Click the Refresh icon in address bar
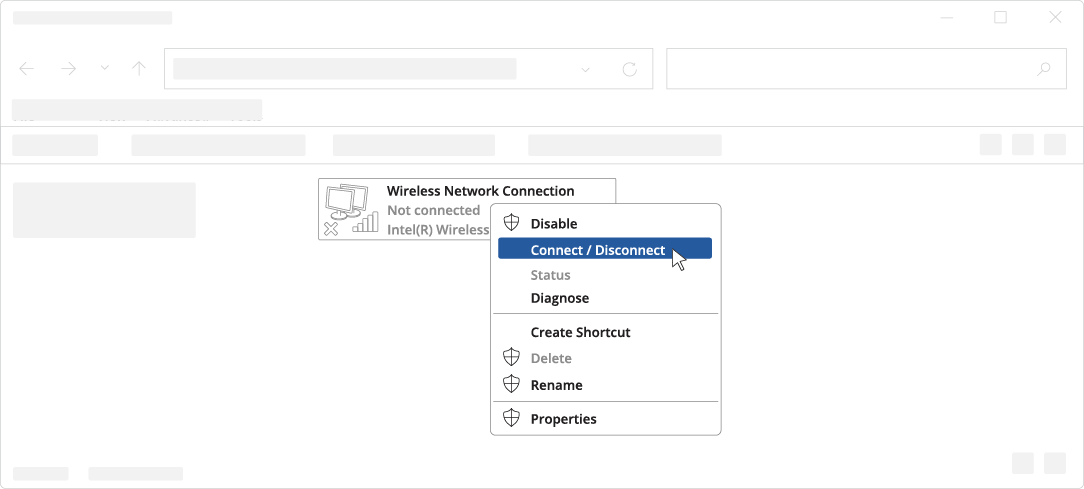Viewport: 1084px width, 489px height. pos(629,69)
